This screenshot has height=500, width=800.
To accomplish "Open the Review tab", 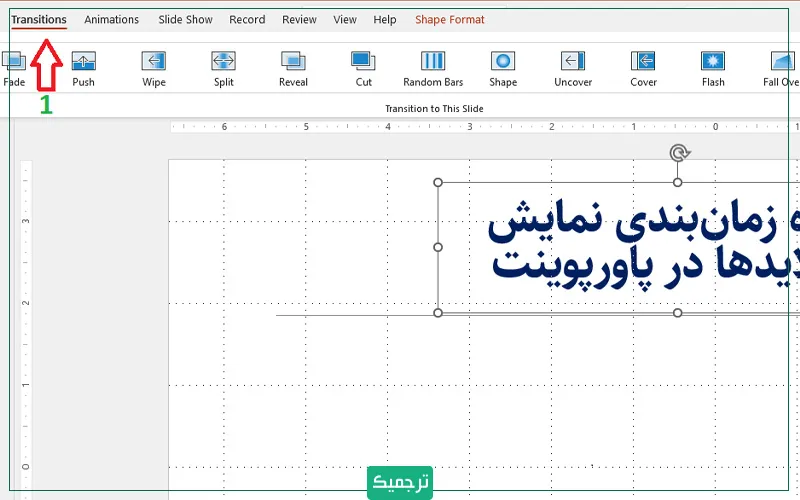I will point(299,20).
